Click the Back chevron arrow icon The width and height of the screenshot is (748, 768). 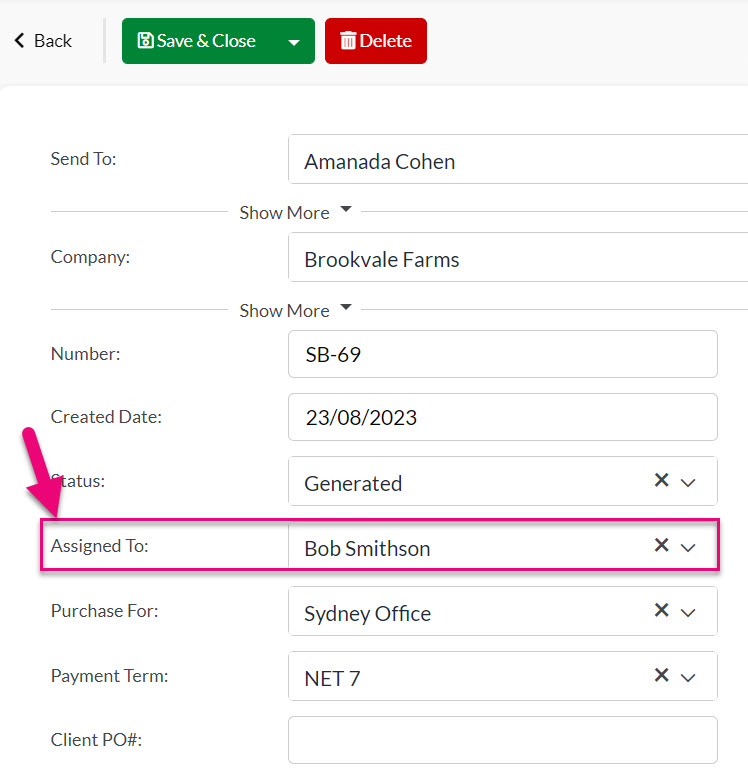[x=19, y=40]
